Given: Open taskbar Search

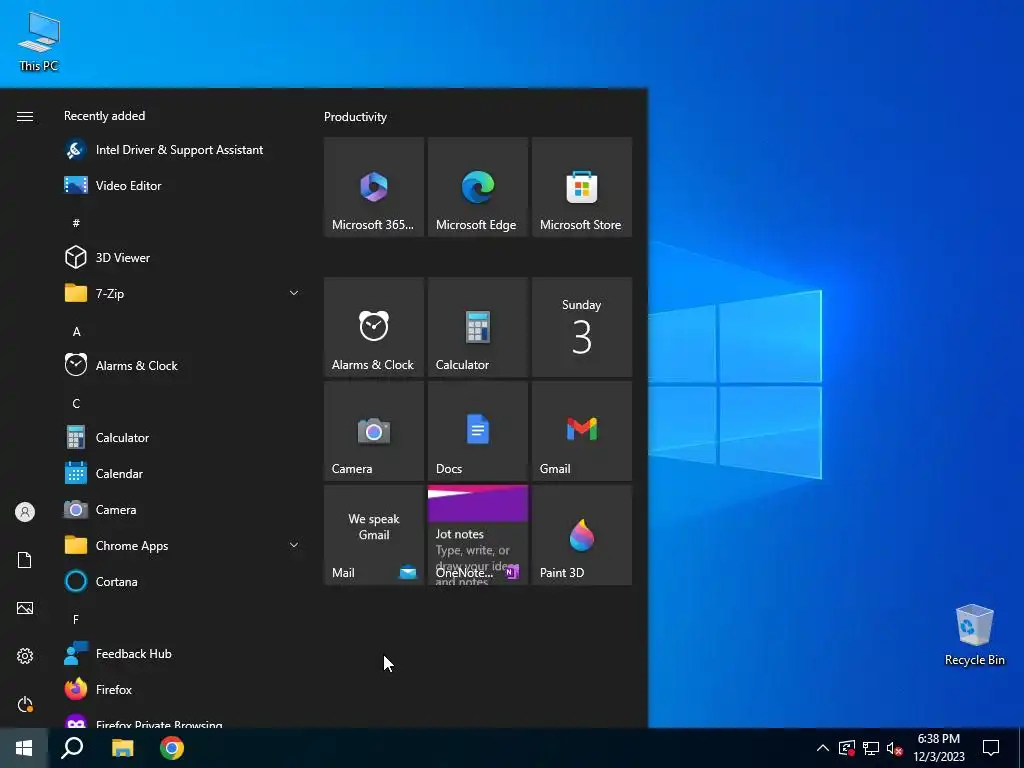Looking at the screenshot, I should (72, 748).
